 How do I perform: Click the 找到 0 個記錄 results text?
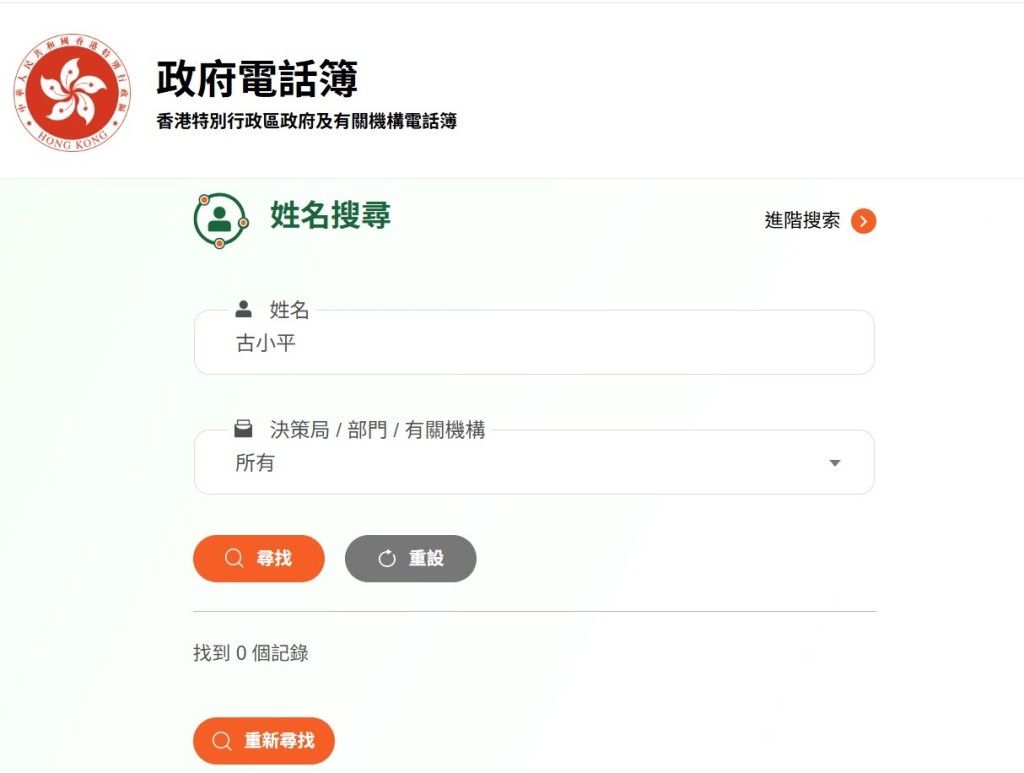(x=250, y=653)
